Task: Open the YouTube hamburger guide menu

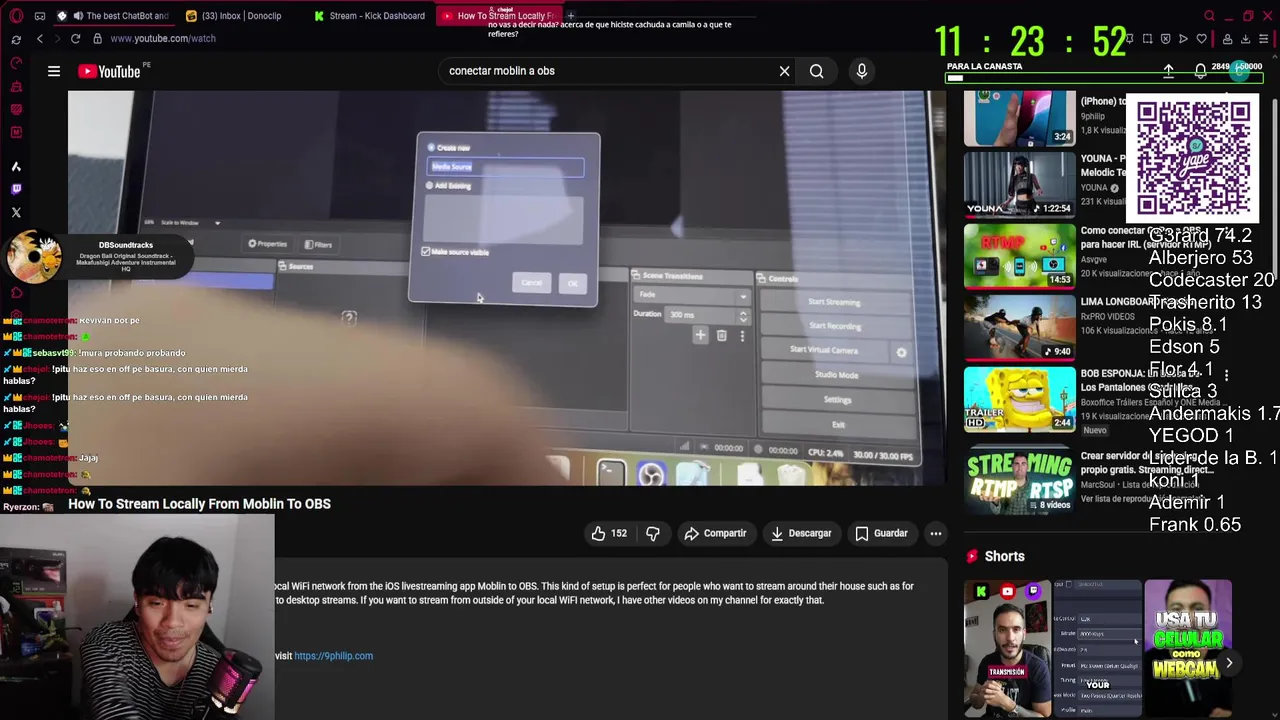Action: coord(54,71)
